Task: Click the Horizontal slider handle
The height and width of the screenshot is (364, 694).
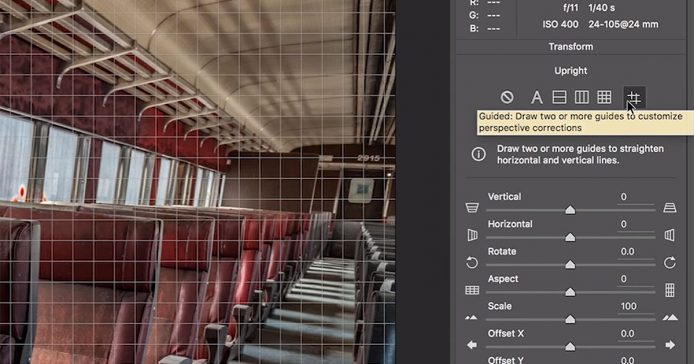Action: [570, 237]
